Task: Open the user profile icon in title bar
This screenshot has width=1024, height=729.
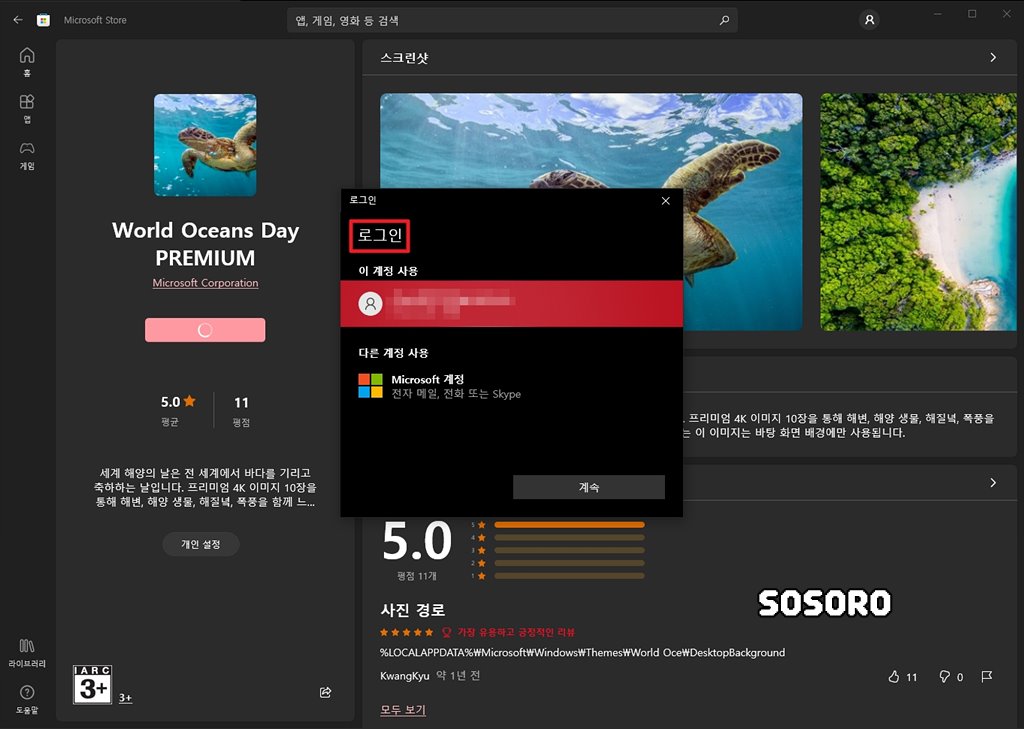Action: pyautogui.click(x=869, y=20)
